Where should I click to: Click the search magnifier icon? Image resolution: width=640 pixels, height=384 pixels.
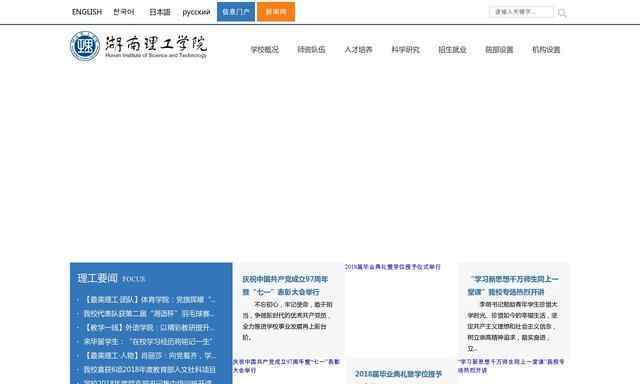click(x=562, y=13)
